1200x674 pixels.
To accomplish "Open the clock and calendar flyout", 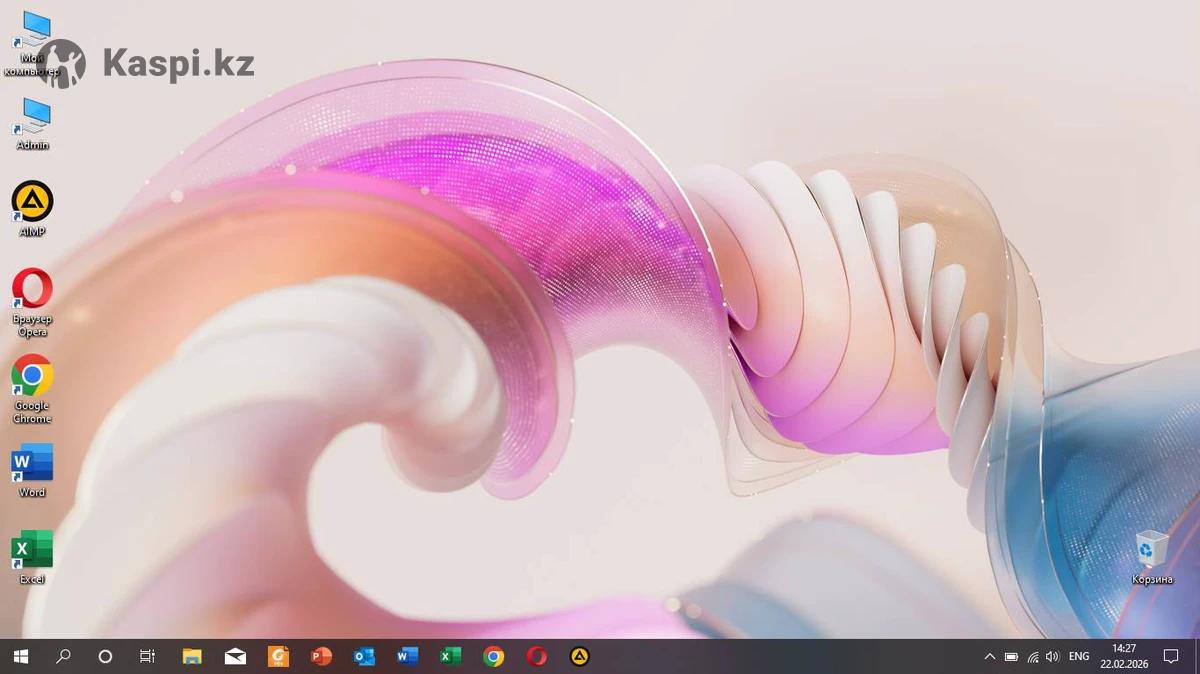I will [1124, 656].
